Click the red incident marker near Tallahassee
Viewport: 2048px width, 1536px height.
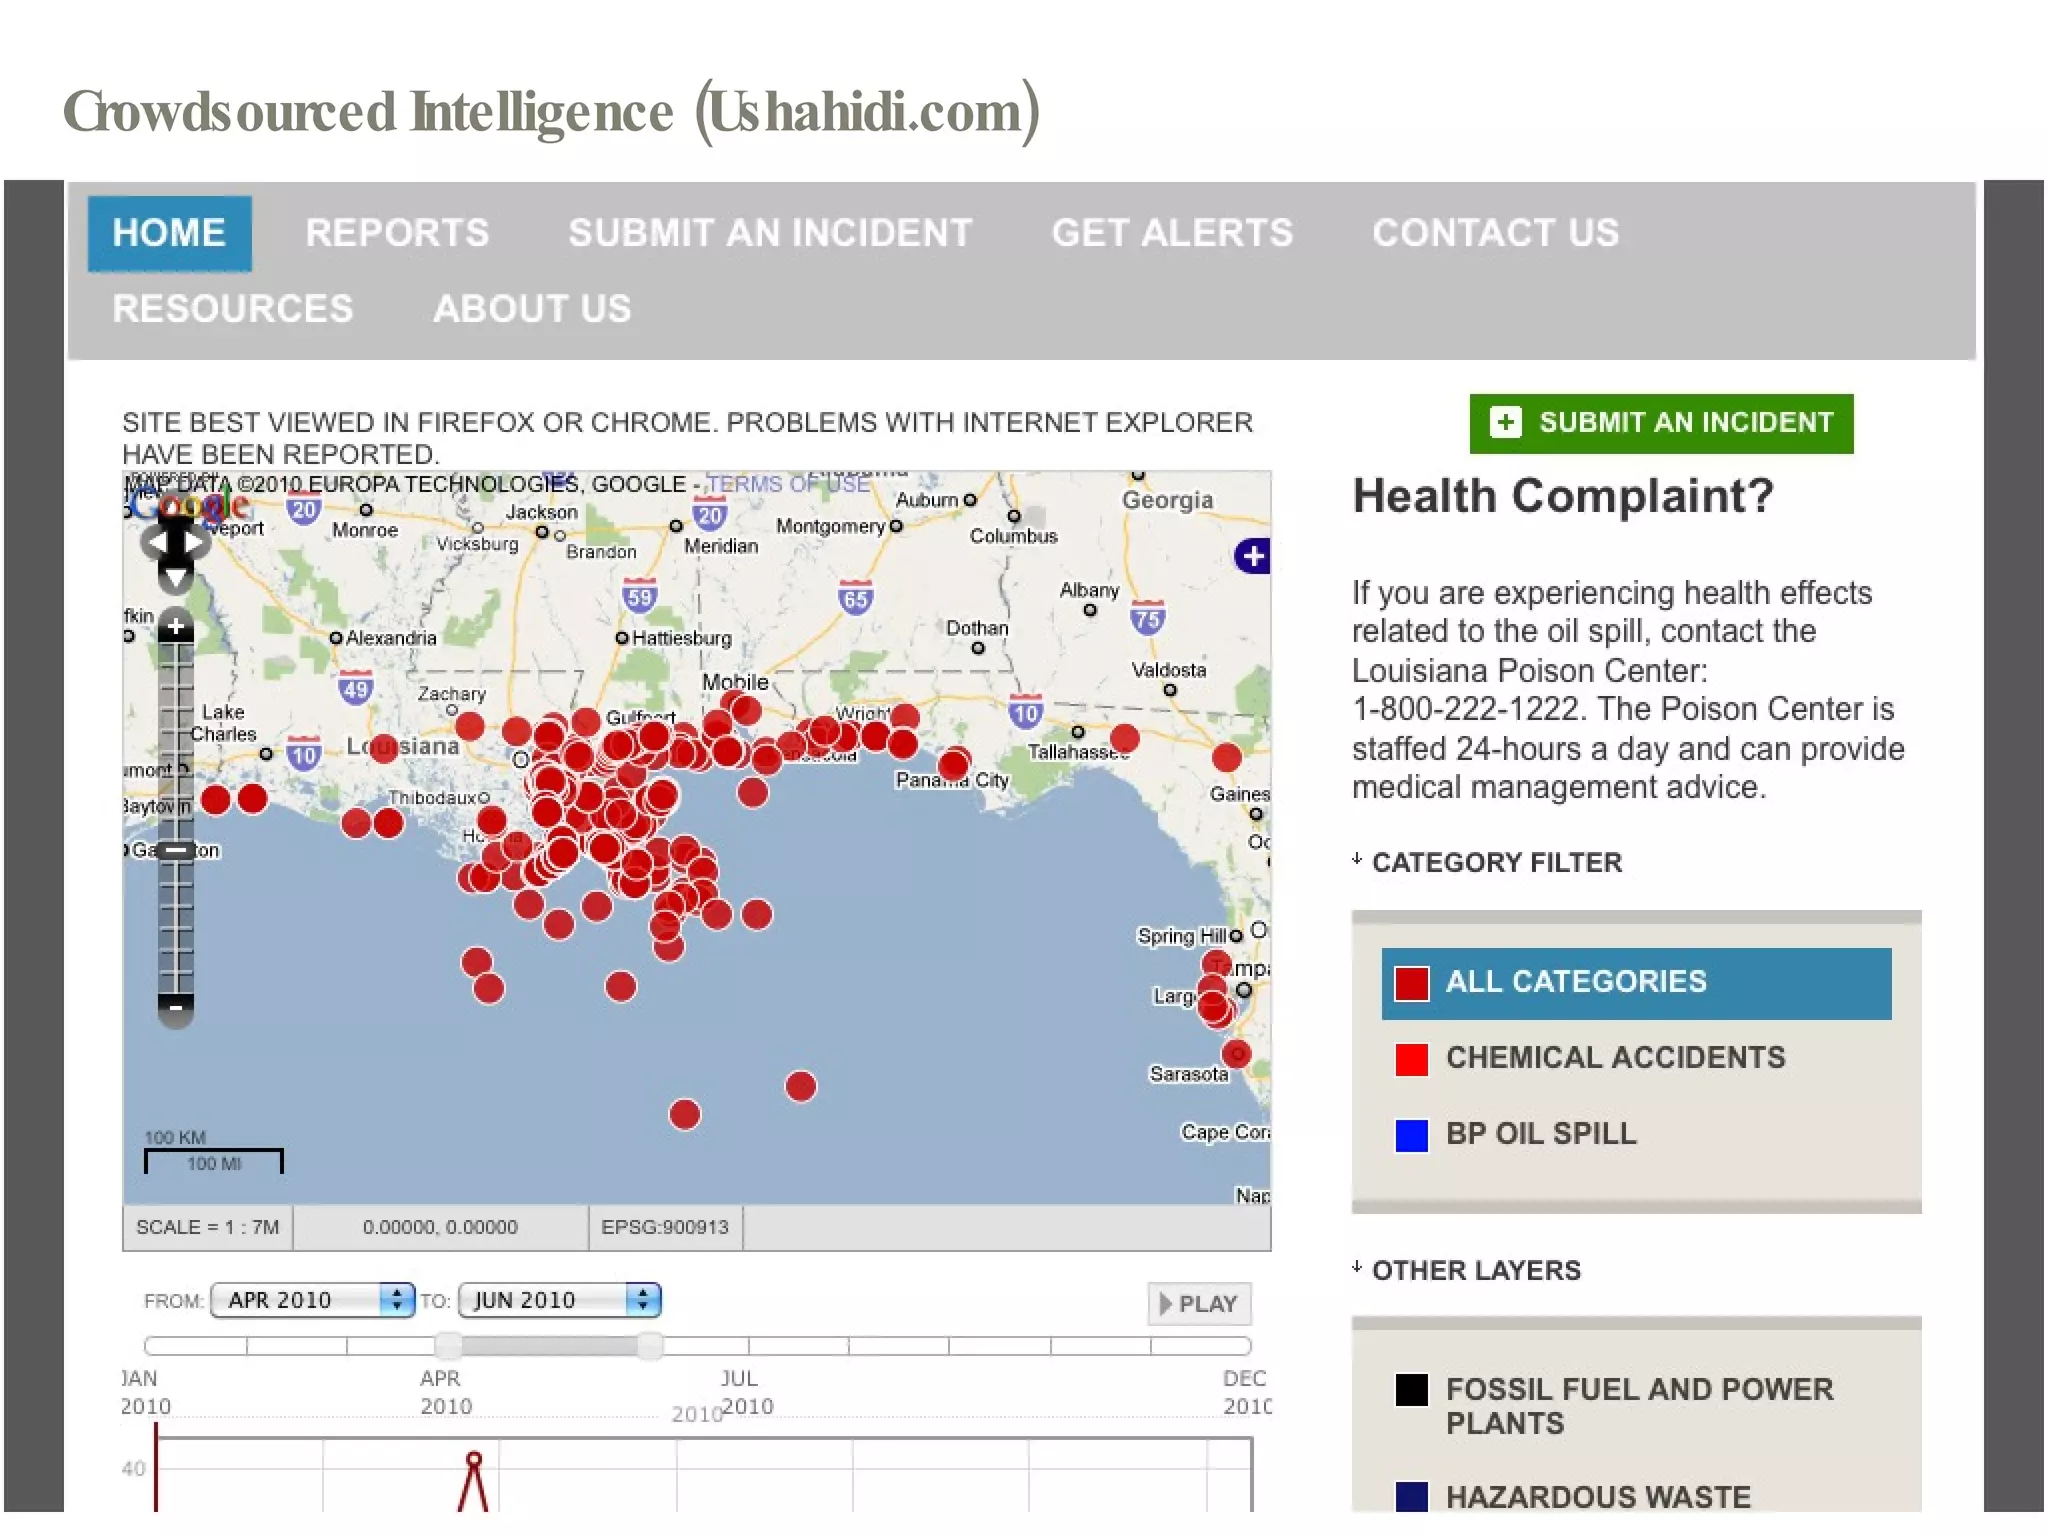[1125, 739]
